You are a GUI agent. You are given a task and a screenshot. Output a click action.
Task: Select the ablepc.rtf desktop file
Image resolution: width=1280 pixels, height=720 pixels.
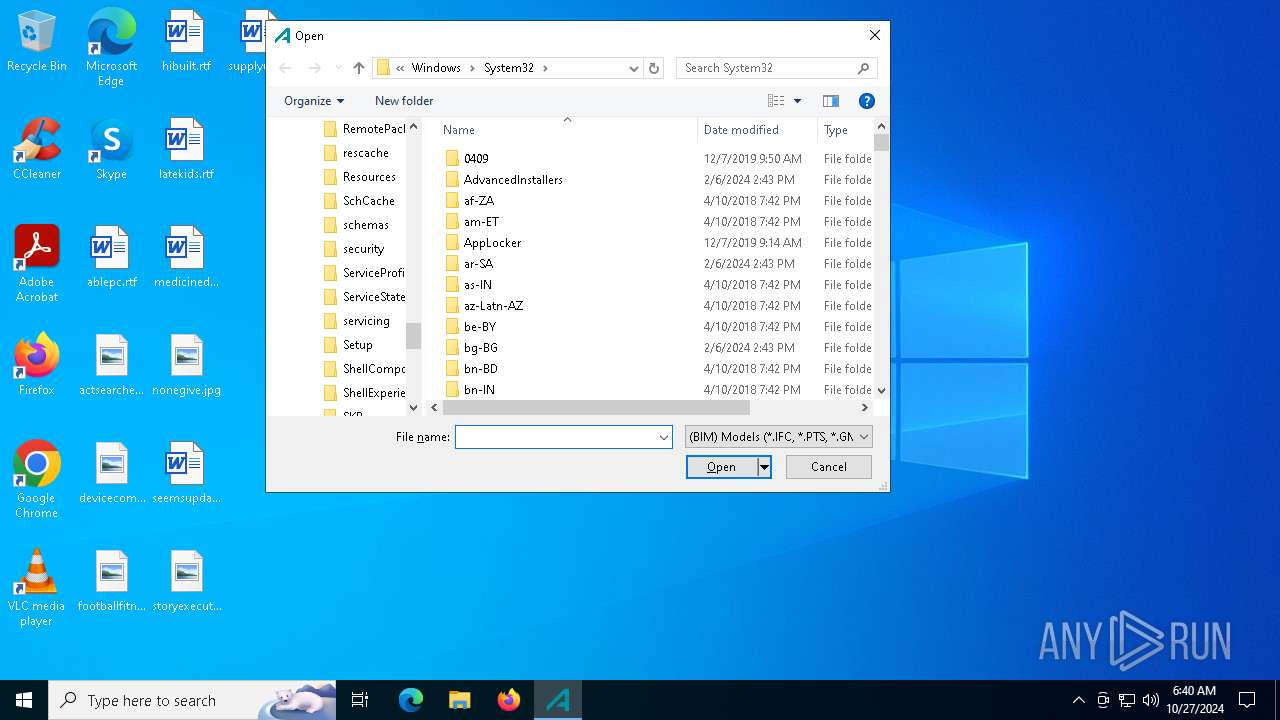[x=111, y=258]
